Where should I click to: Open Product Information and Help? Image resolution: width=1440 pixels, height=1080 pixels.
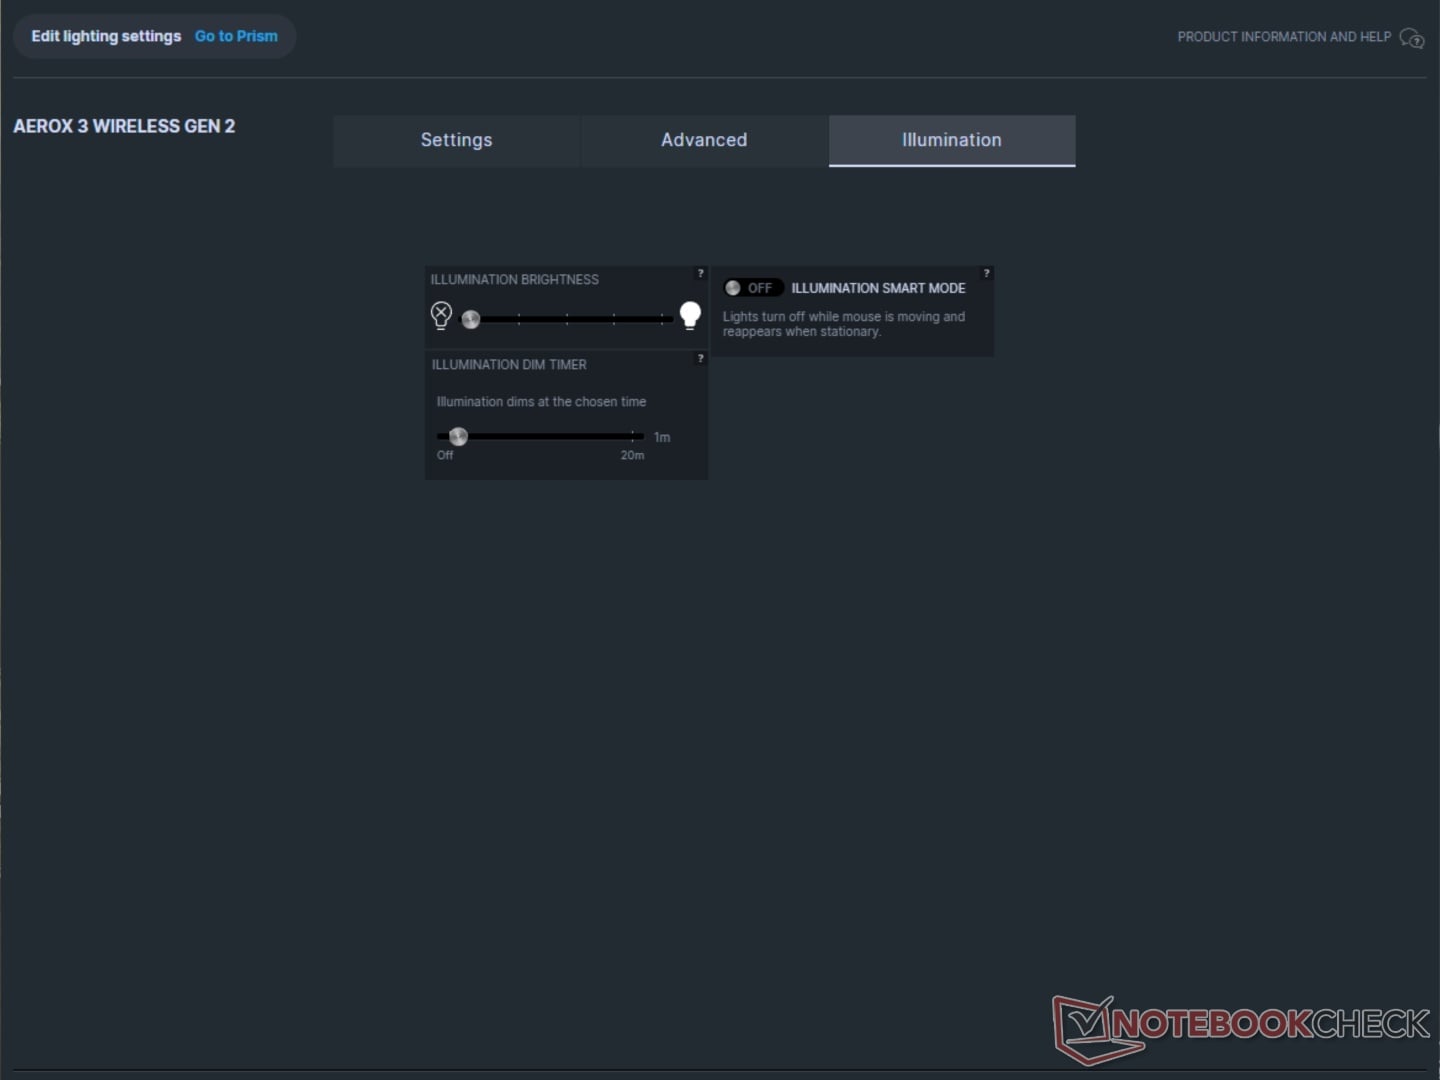pos(1284,37)
